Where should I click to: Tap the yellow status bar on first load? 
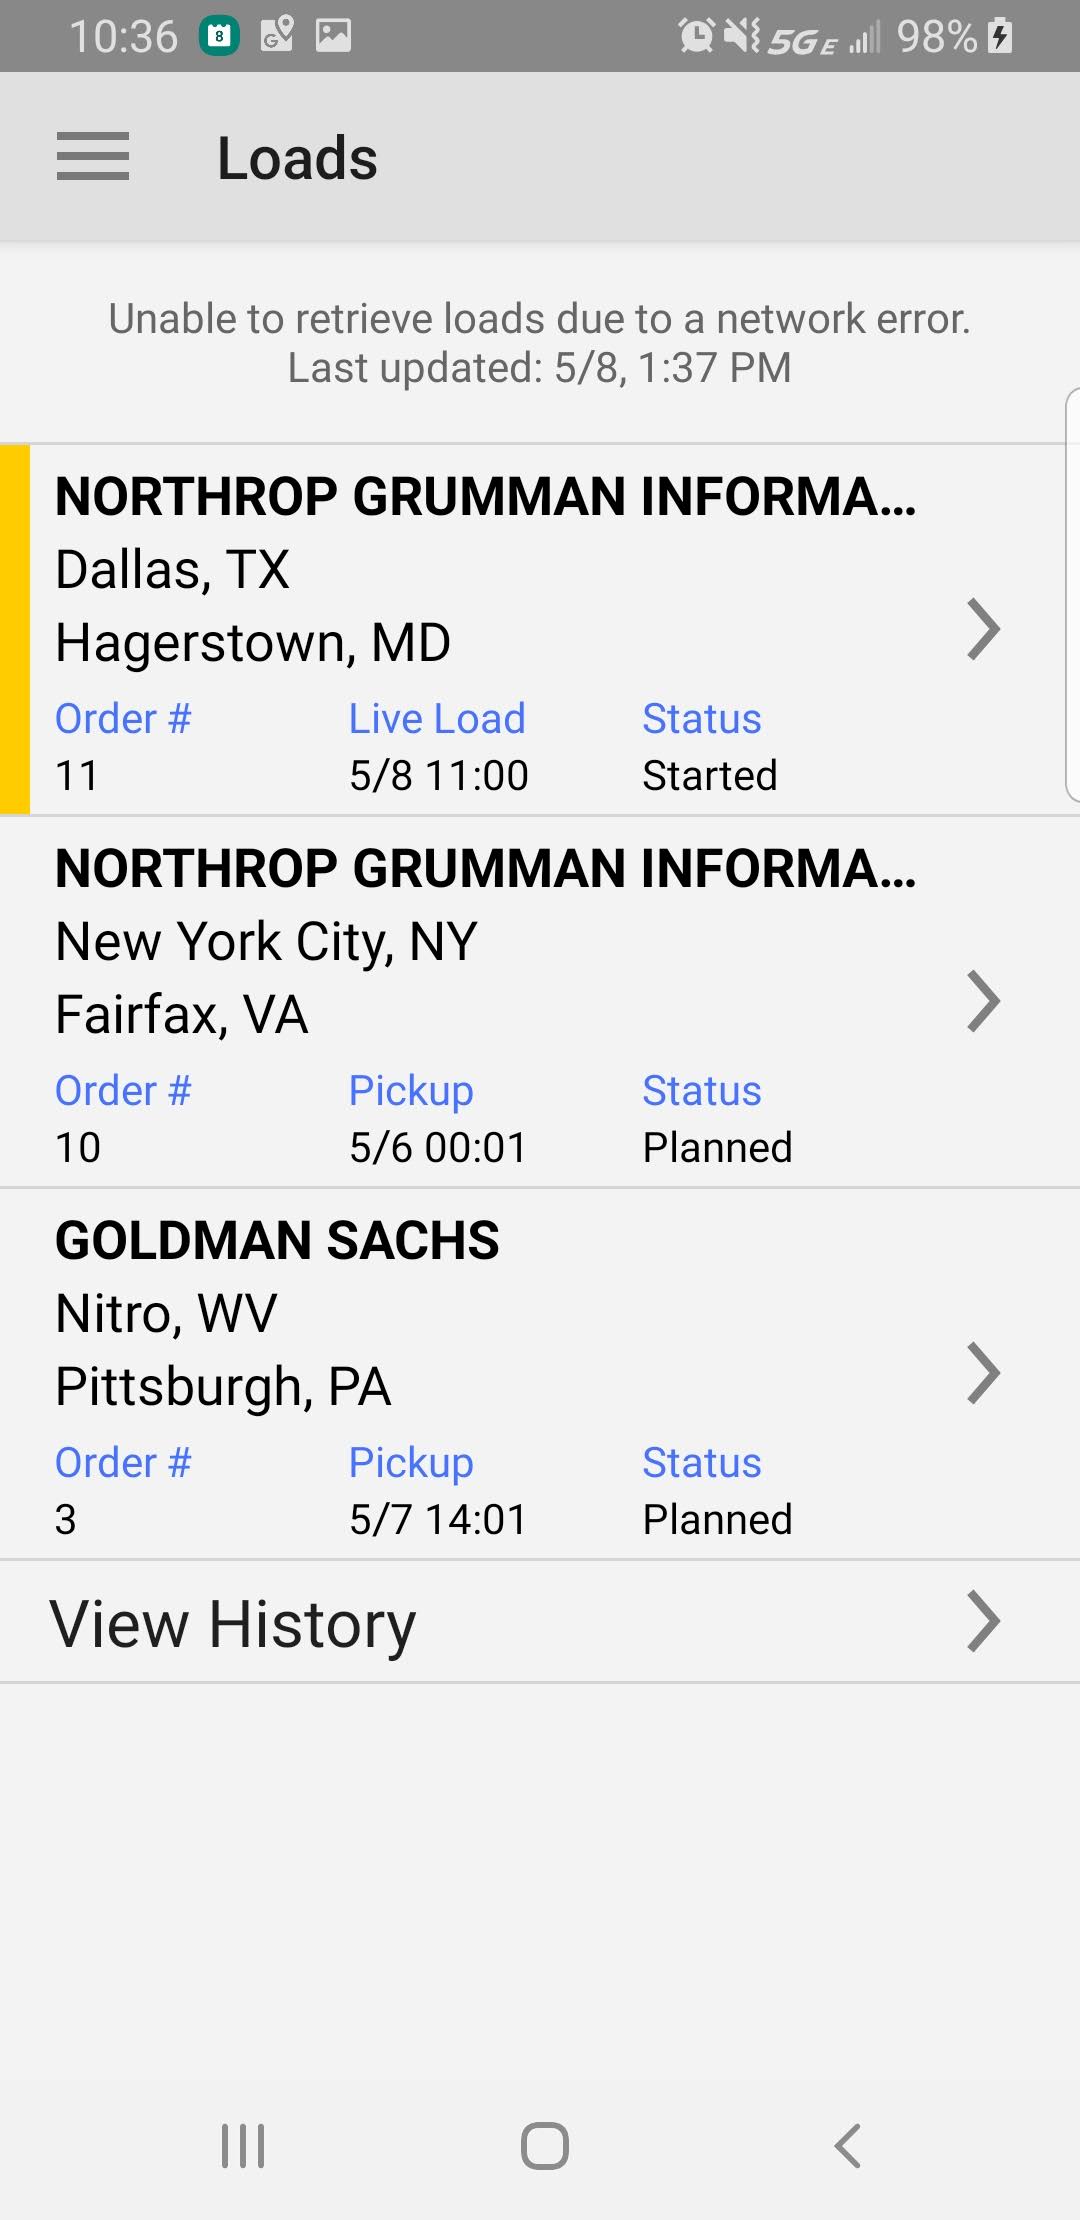click(x=15, y=629)
